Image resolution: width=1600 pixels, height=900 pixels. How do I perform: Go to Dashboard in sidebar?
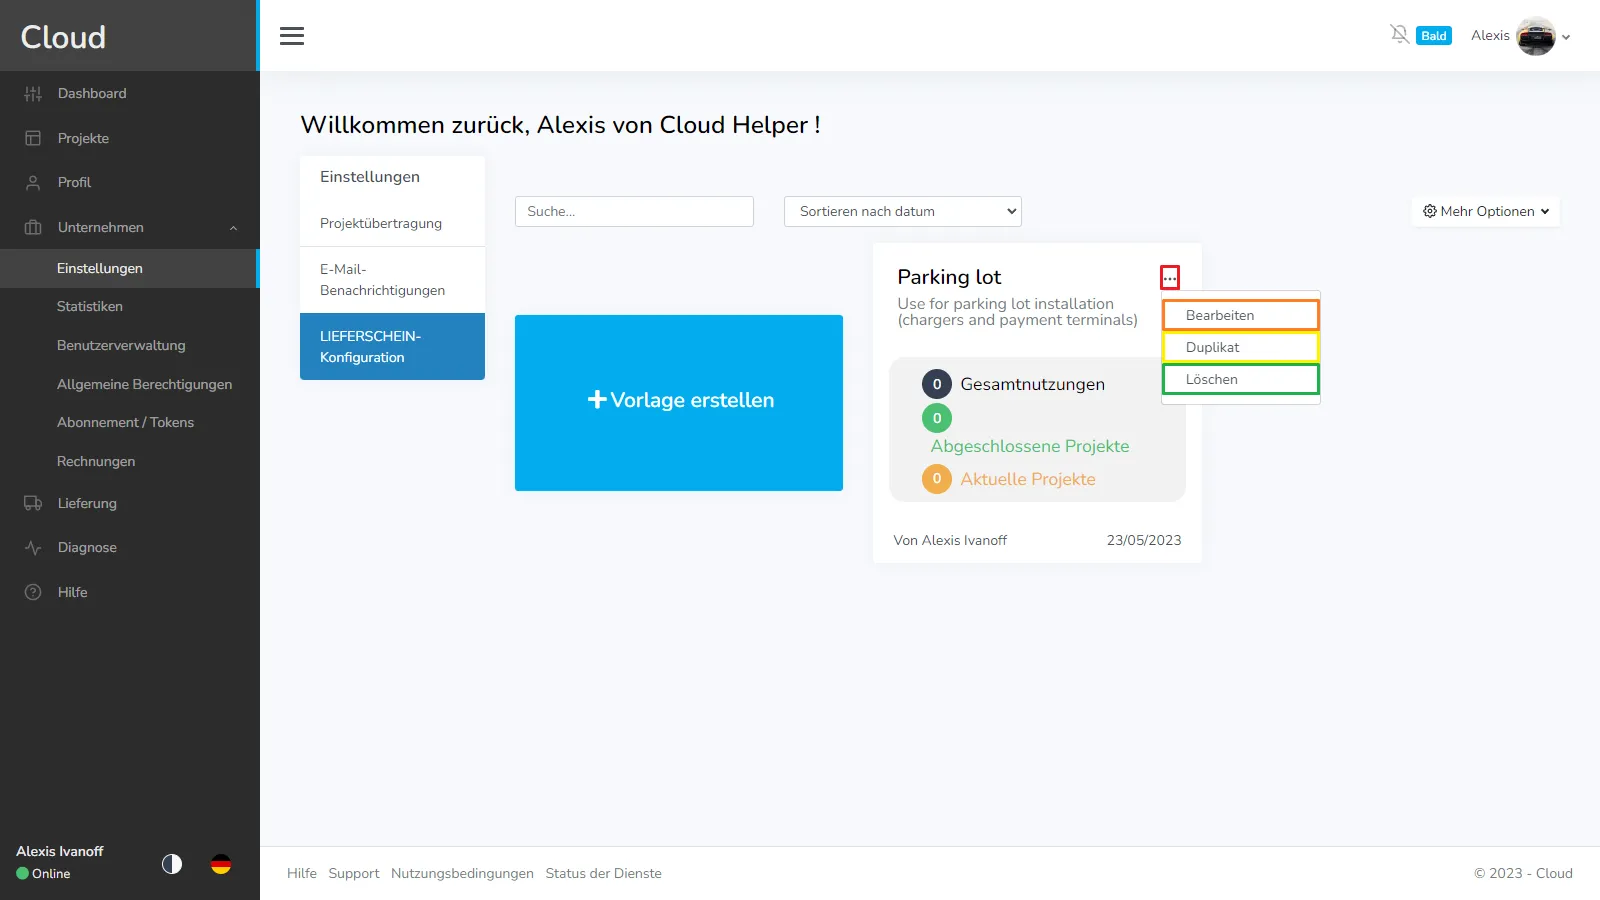[x=130, y=93]
